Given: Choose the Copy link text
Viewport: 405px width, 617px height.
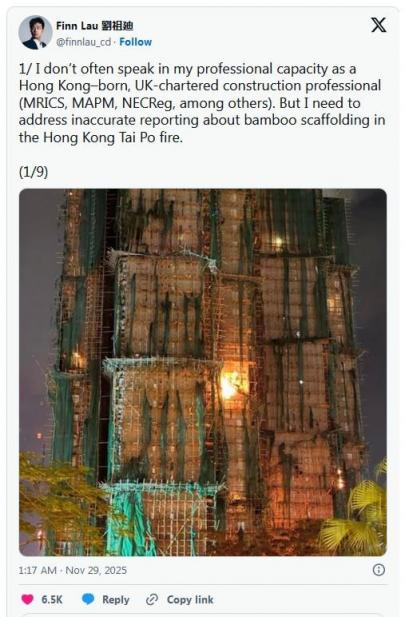Looking at the screenshot, I should [x=190, y=599].
